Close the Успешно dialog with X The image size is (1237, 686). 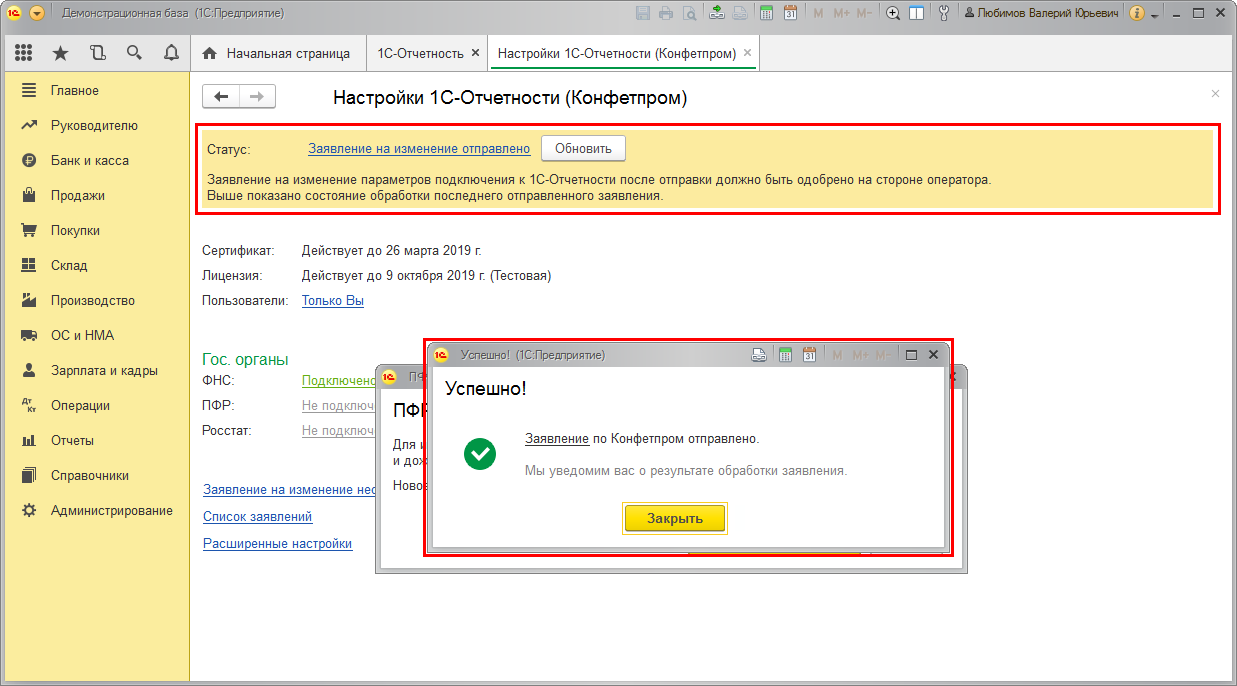pos(933,355)
